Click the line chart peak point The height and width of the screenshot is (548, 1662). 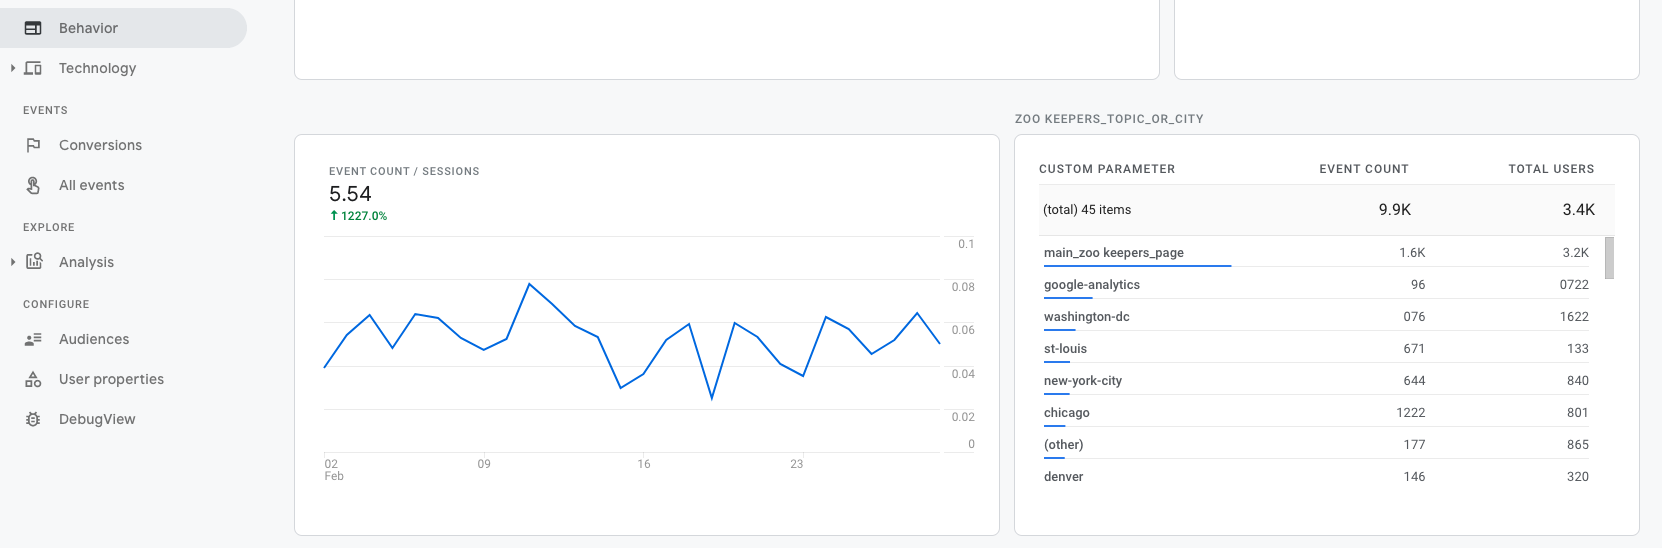(x=529, y=284)
